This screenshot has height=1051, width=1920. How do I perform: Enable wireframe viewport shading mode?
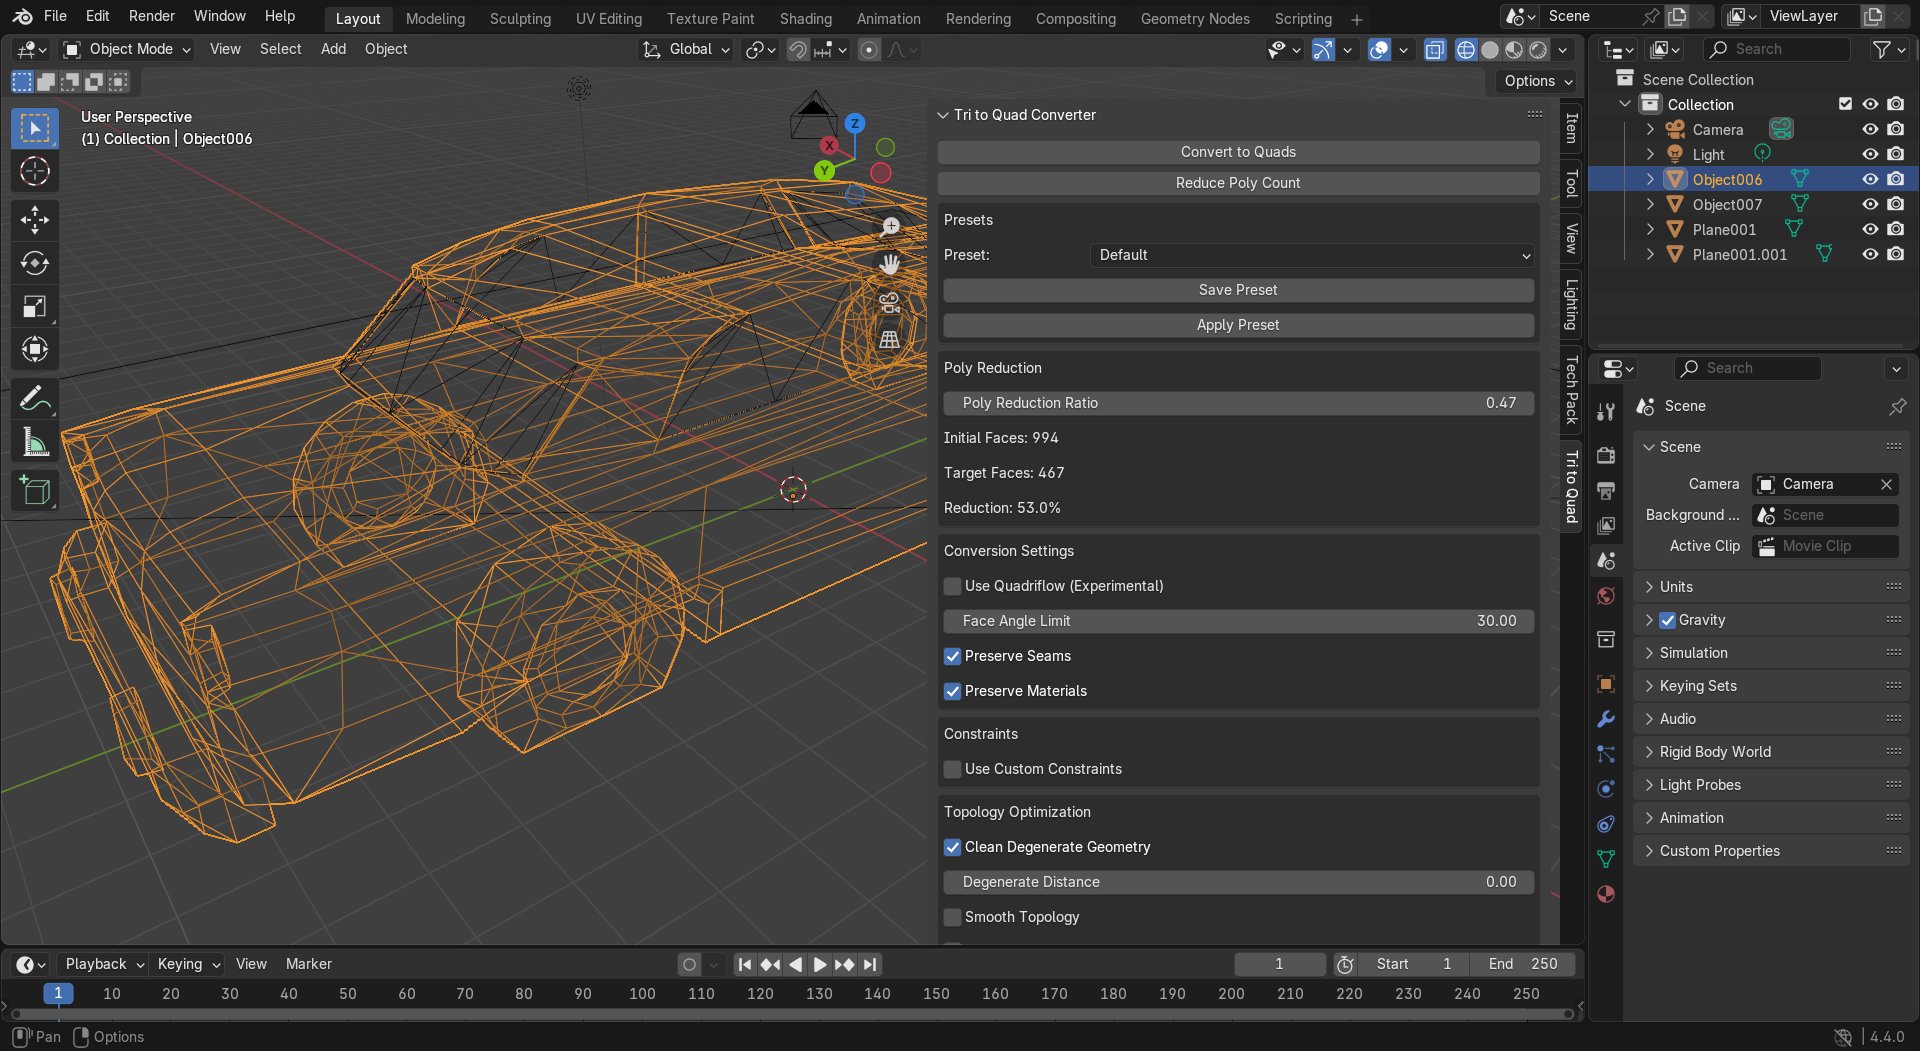coord(1465,50)
